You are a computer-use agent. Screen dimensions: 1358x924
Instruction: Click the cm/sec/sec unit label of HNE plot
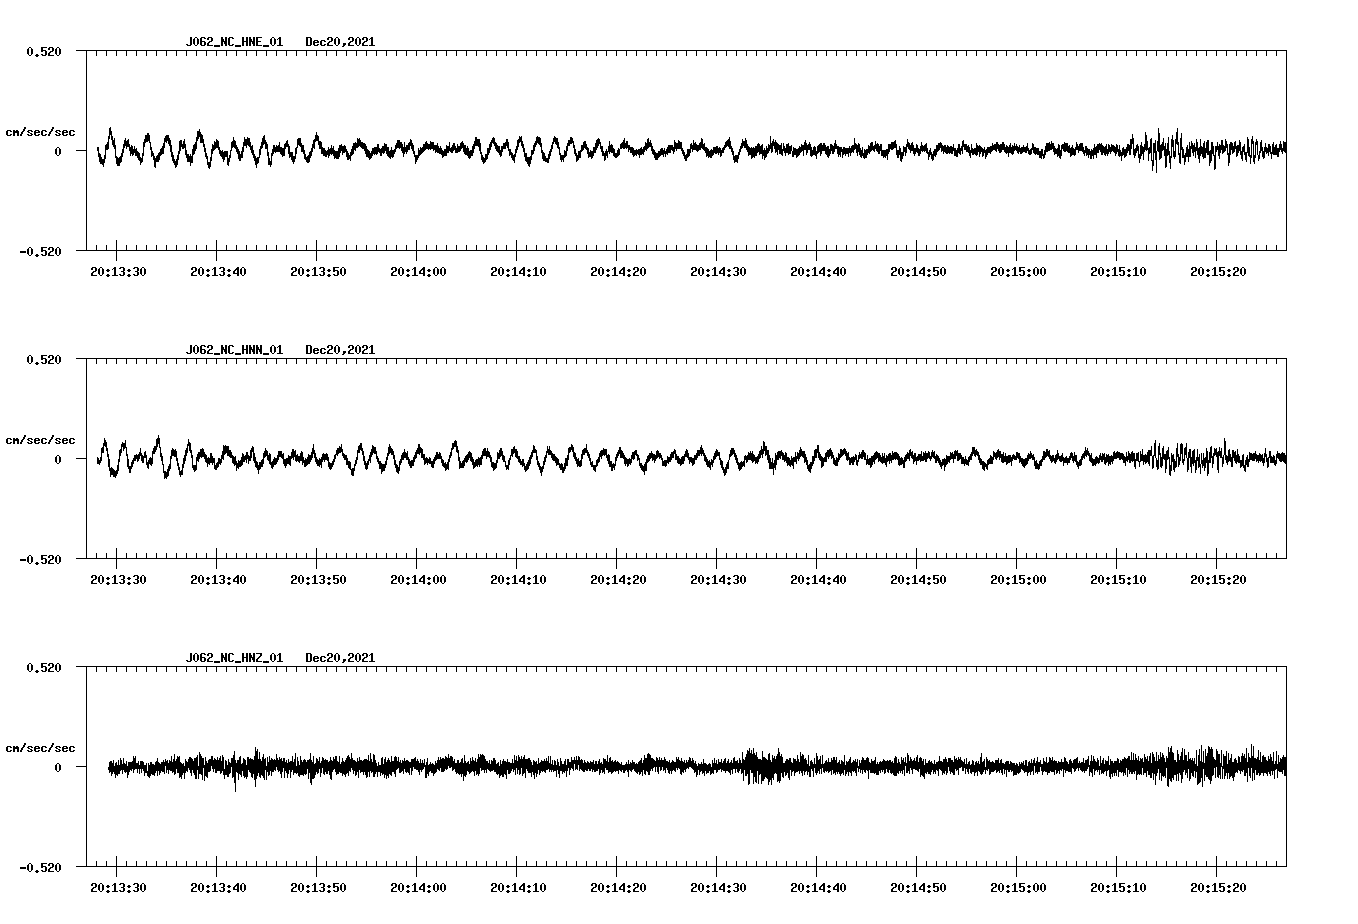pyautogui.click(x=40, y=132)
